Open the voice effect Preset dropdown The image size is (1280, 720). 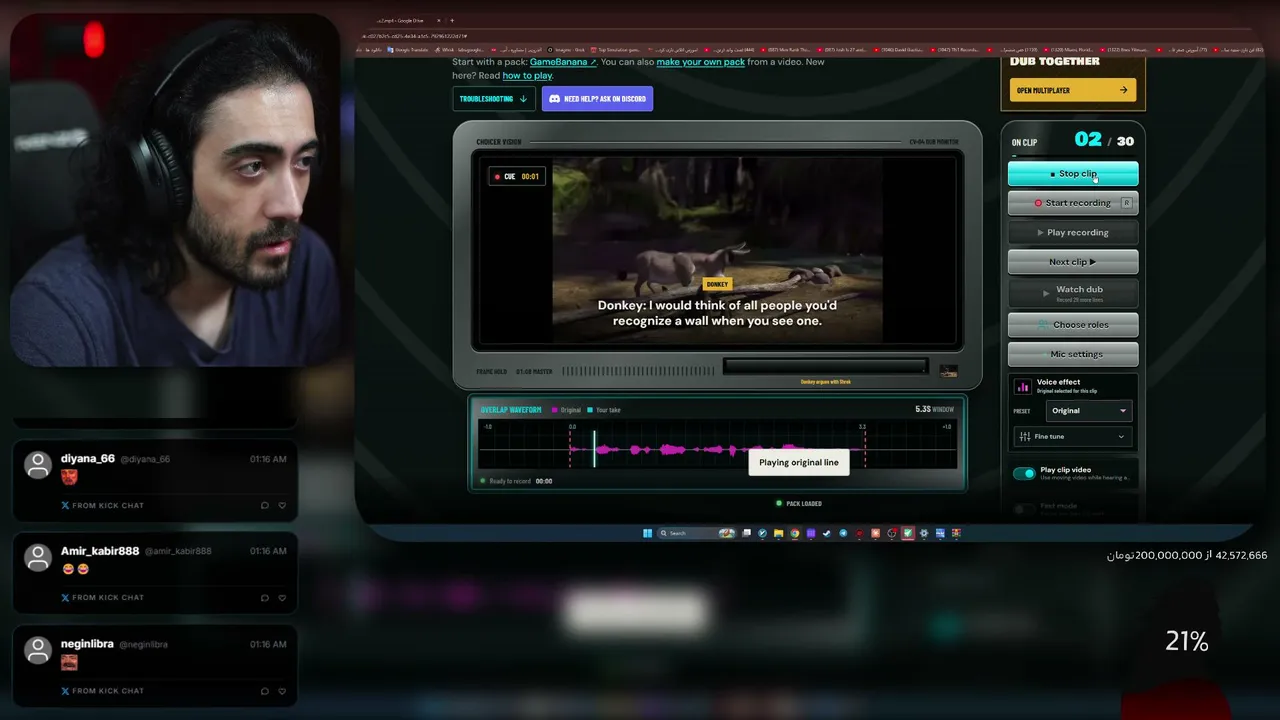[x=1089, y=411]
